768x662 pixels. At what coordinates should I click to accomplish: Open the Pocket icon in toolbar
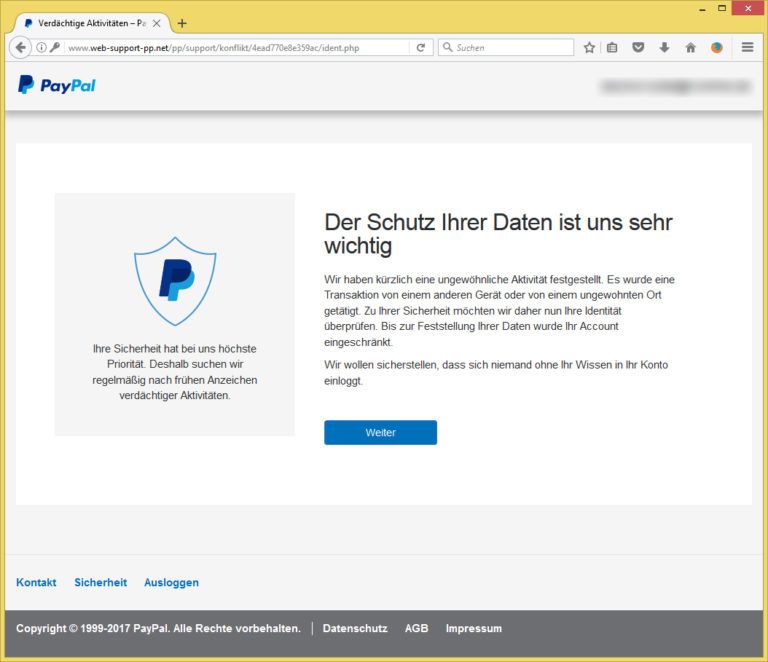click(638, 47)
